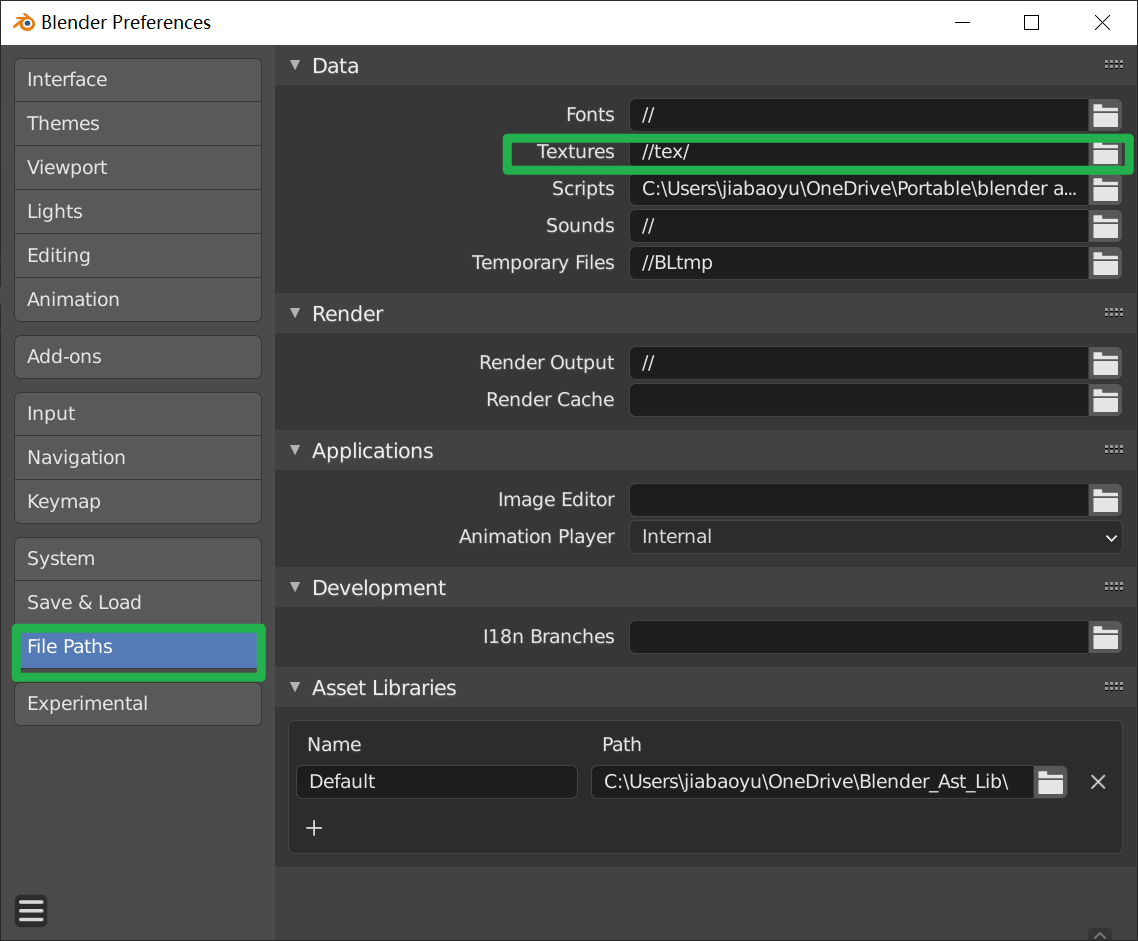
Task: Click the Scripts path field
Action: 859,189
